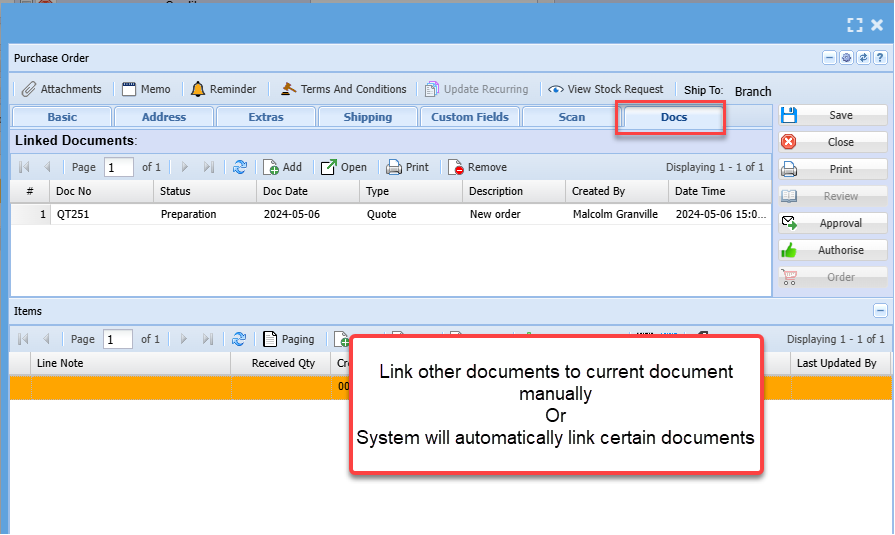Toggle Paging in the Items grid
895x535 pixels.
289,339
